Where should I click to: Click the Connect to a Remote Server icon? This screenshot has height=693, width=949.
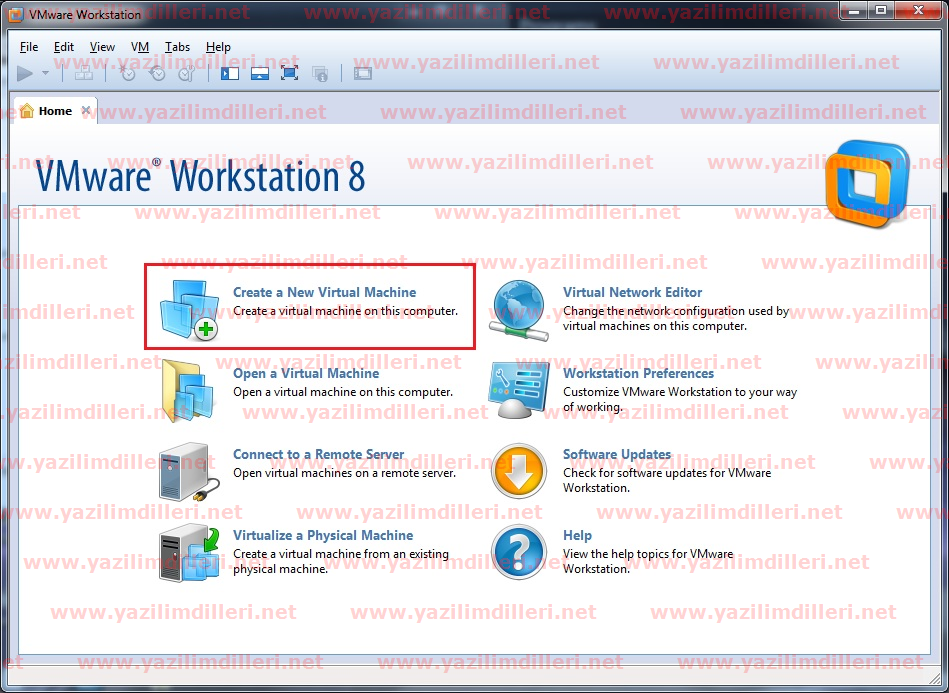tap(185, 471)
